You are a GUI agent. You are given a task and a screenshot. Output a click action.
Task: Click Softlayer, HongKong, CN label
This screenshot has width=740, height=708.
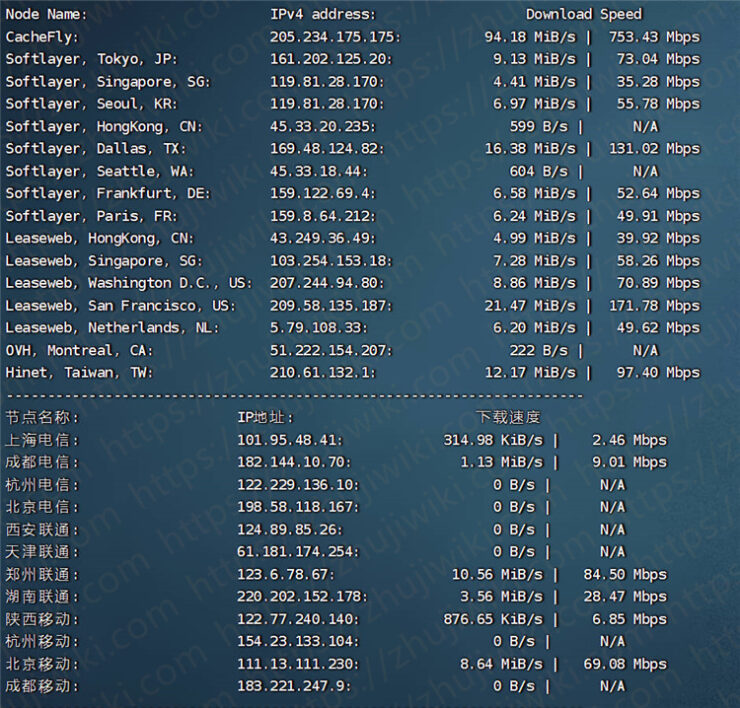pos(104,127)
